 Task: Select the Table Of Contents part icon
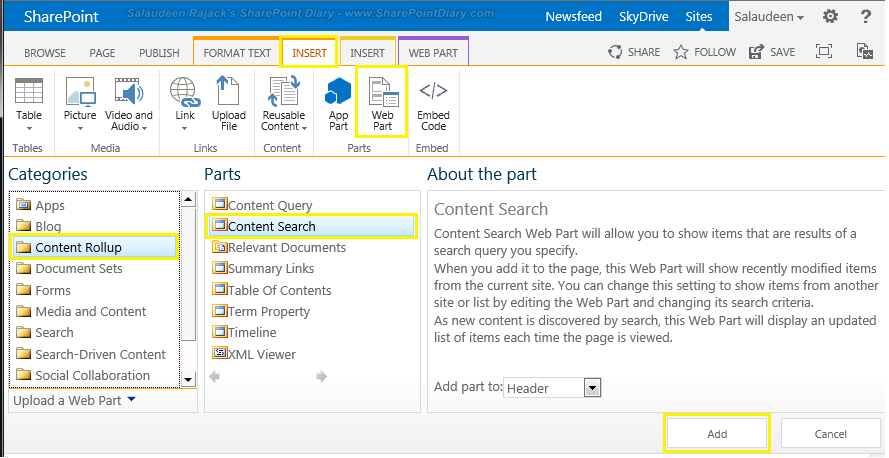click(x=219, y=289)
